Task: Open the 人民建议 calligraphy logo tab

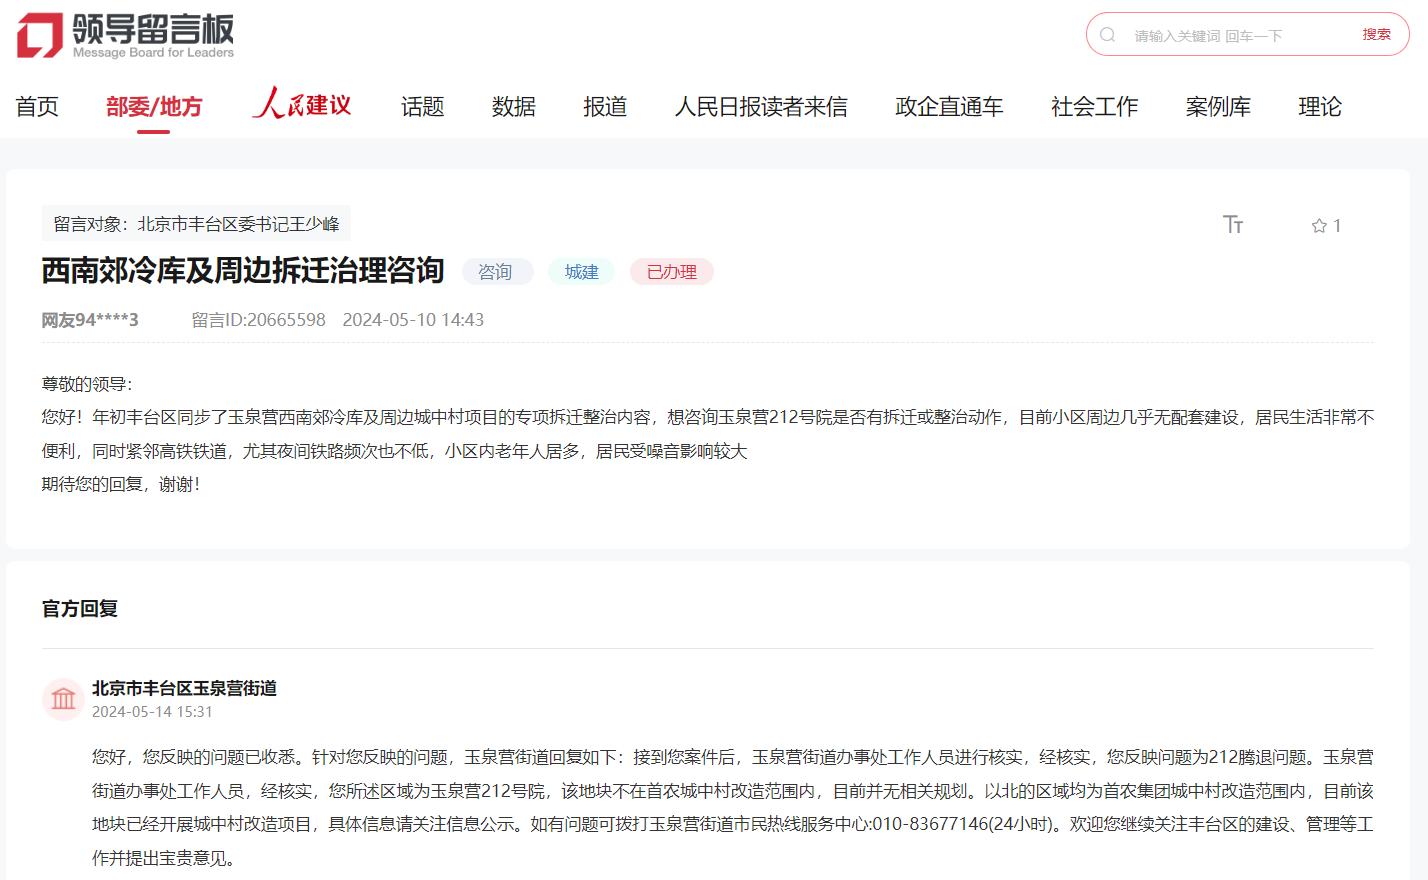Action: point(302,105)
